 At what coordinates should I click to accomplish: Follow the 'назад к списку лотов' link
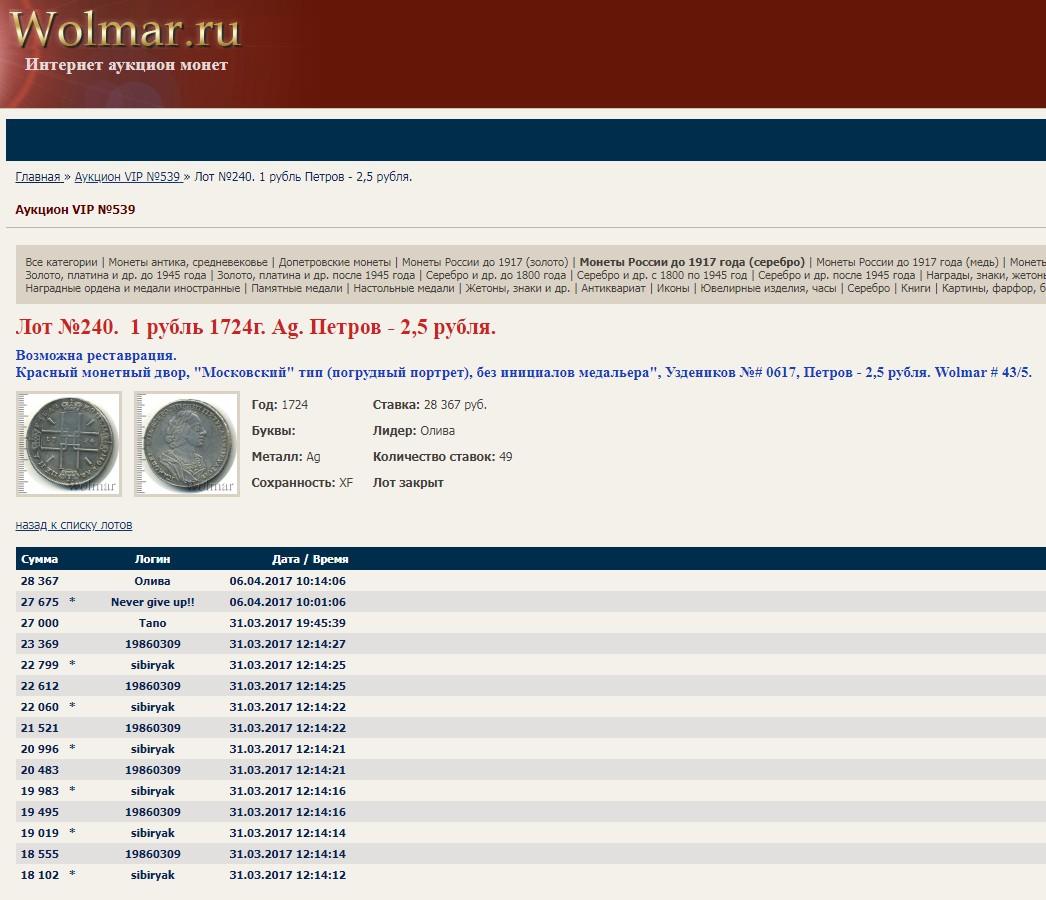coord(74,525)
